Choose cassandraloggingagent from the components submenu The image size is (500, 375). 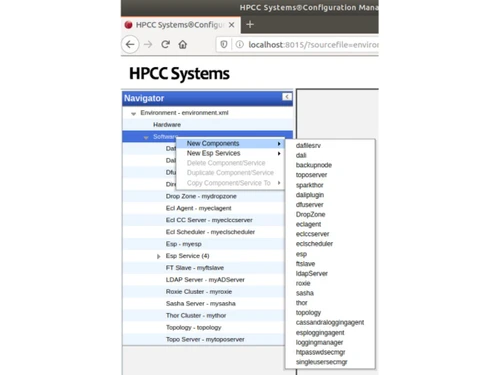pyautogui.click(x=330, y=323)
